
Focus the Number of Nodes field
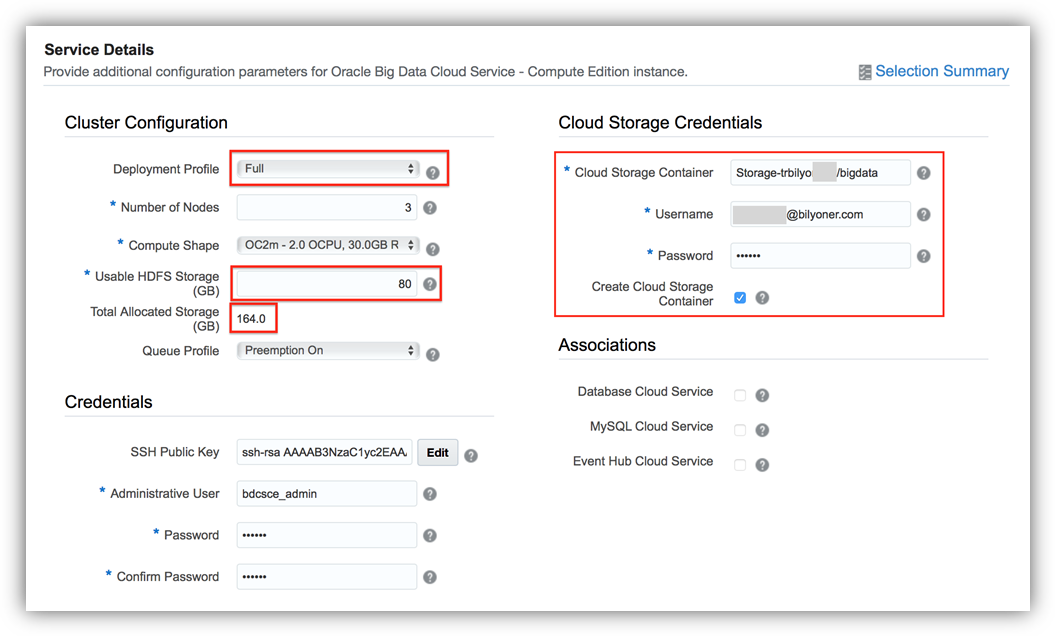click(x=327, y=208)
